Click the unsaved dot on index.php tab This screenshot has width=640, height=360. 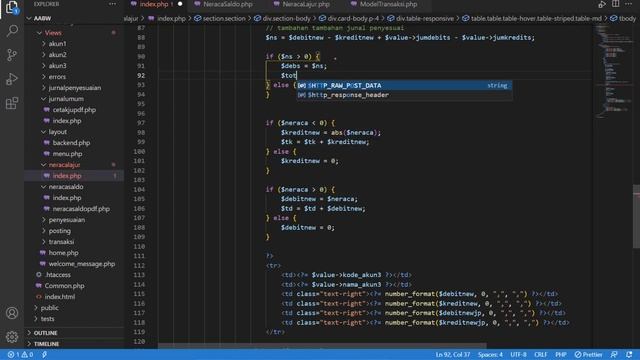click(x=180, y=4)
